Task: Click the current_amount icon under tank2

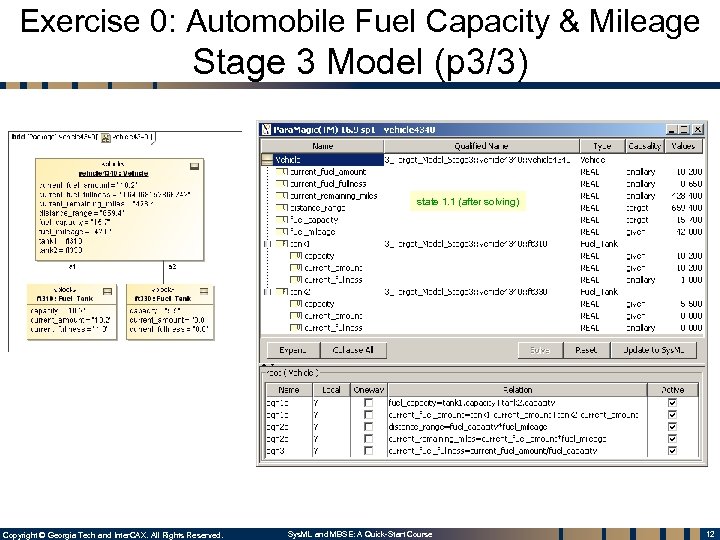Action: (296, 316)
